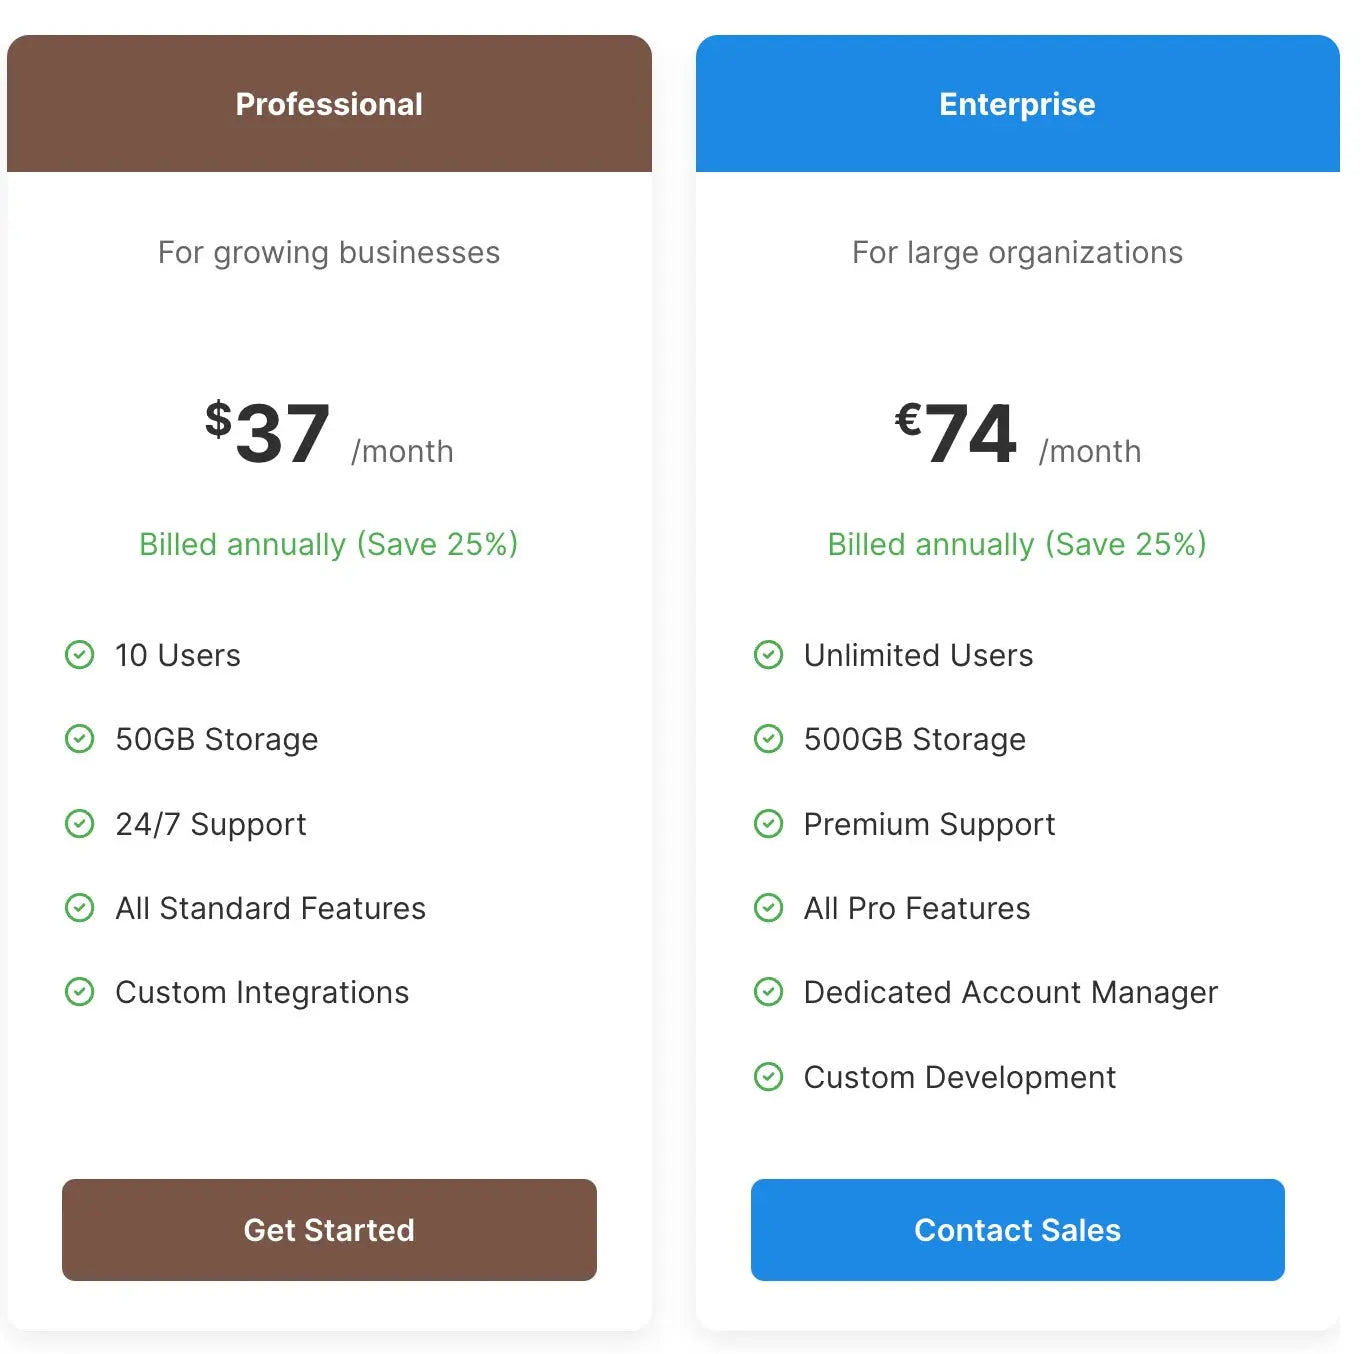Click the Billed annually Save 25% link under Professional
Screen dimensions: 1370x1354
pos(329,544)
